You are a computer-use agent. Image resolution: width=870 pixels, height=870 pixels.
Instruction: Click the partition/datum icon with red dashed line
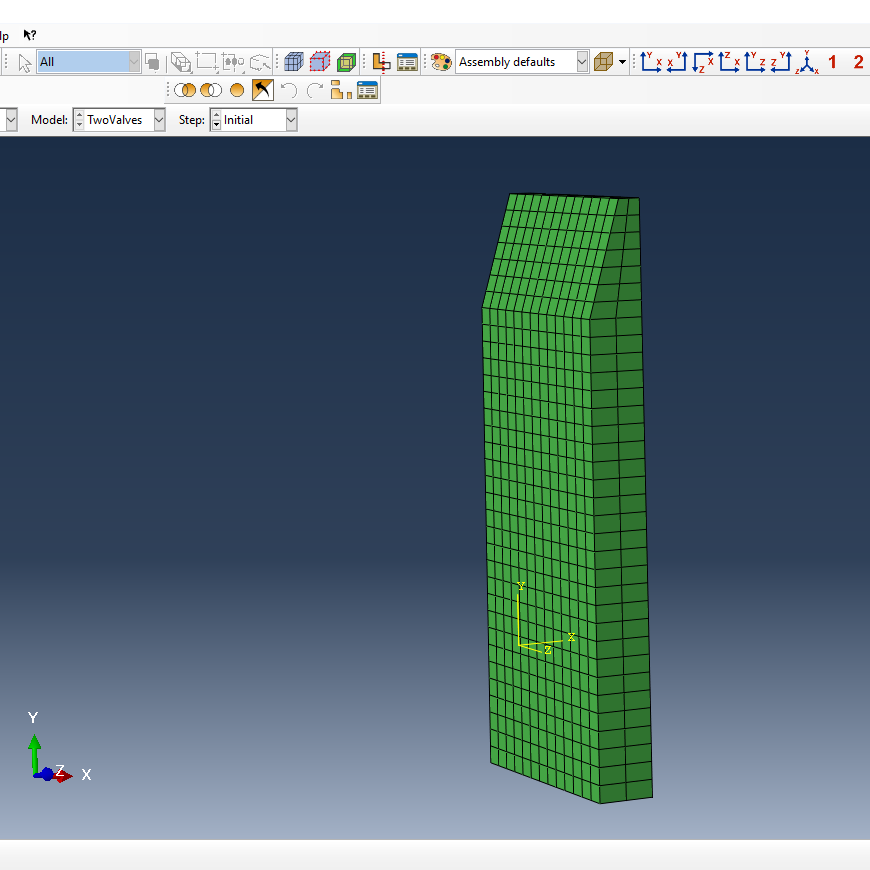[380, 62]
